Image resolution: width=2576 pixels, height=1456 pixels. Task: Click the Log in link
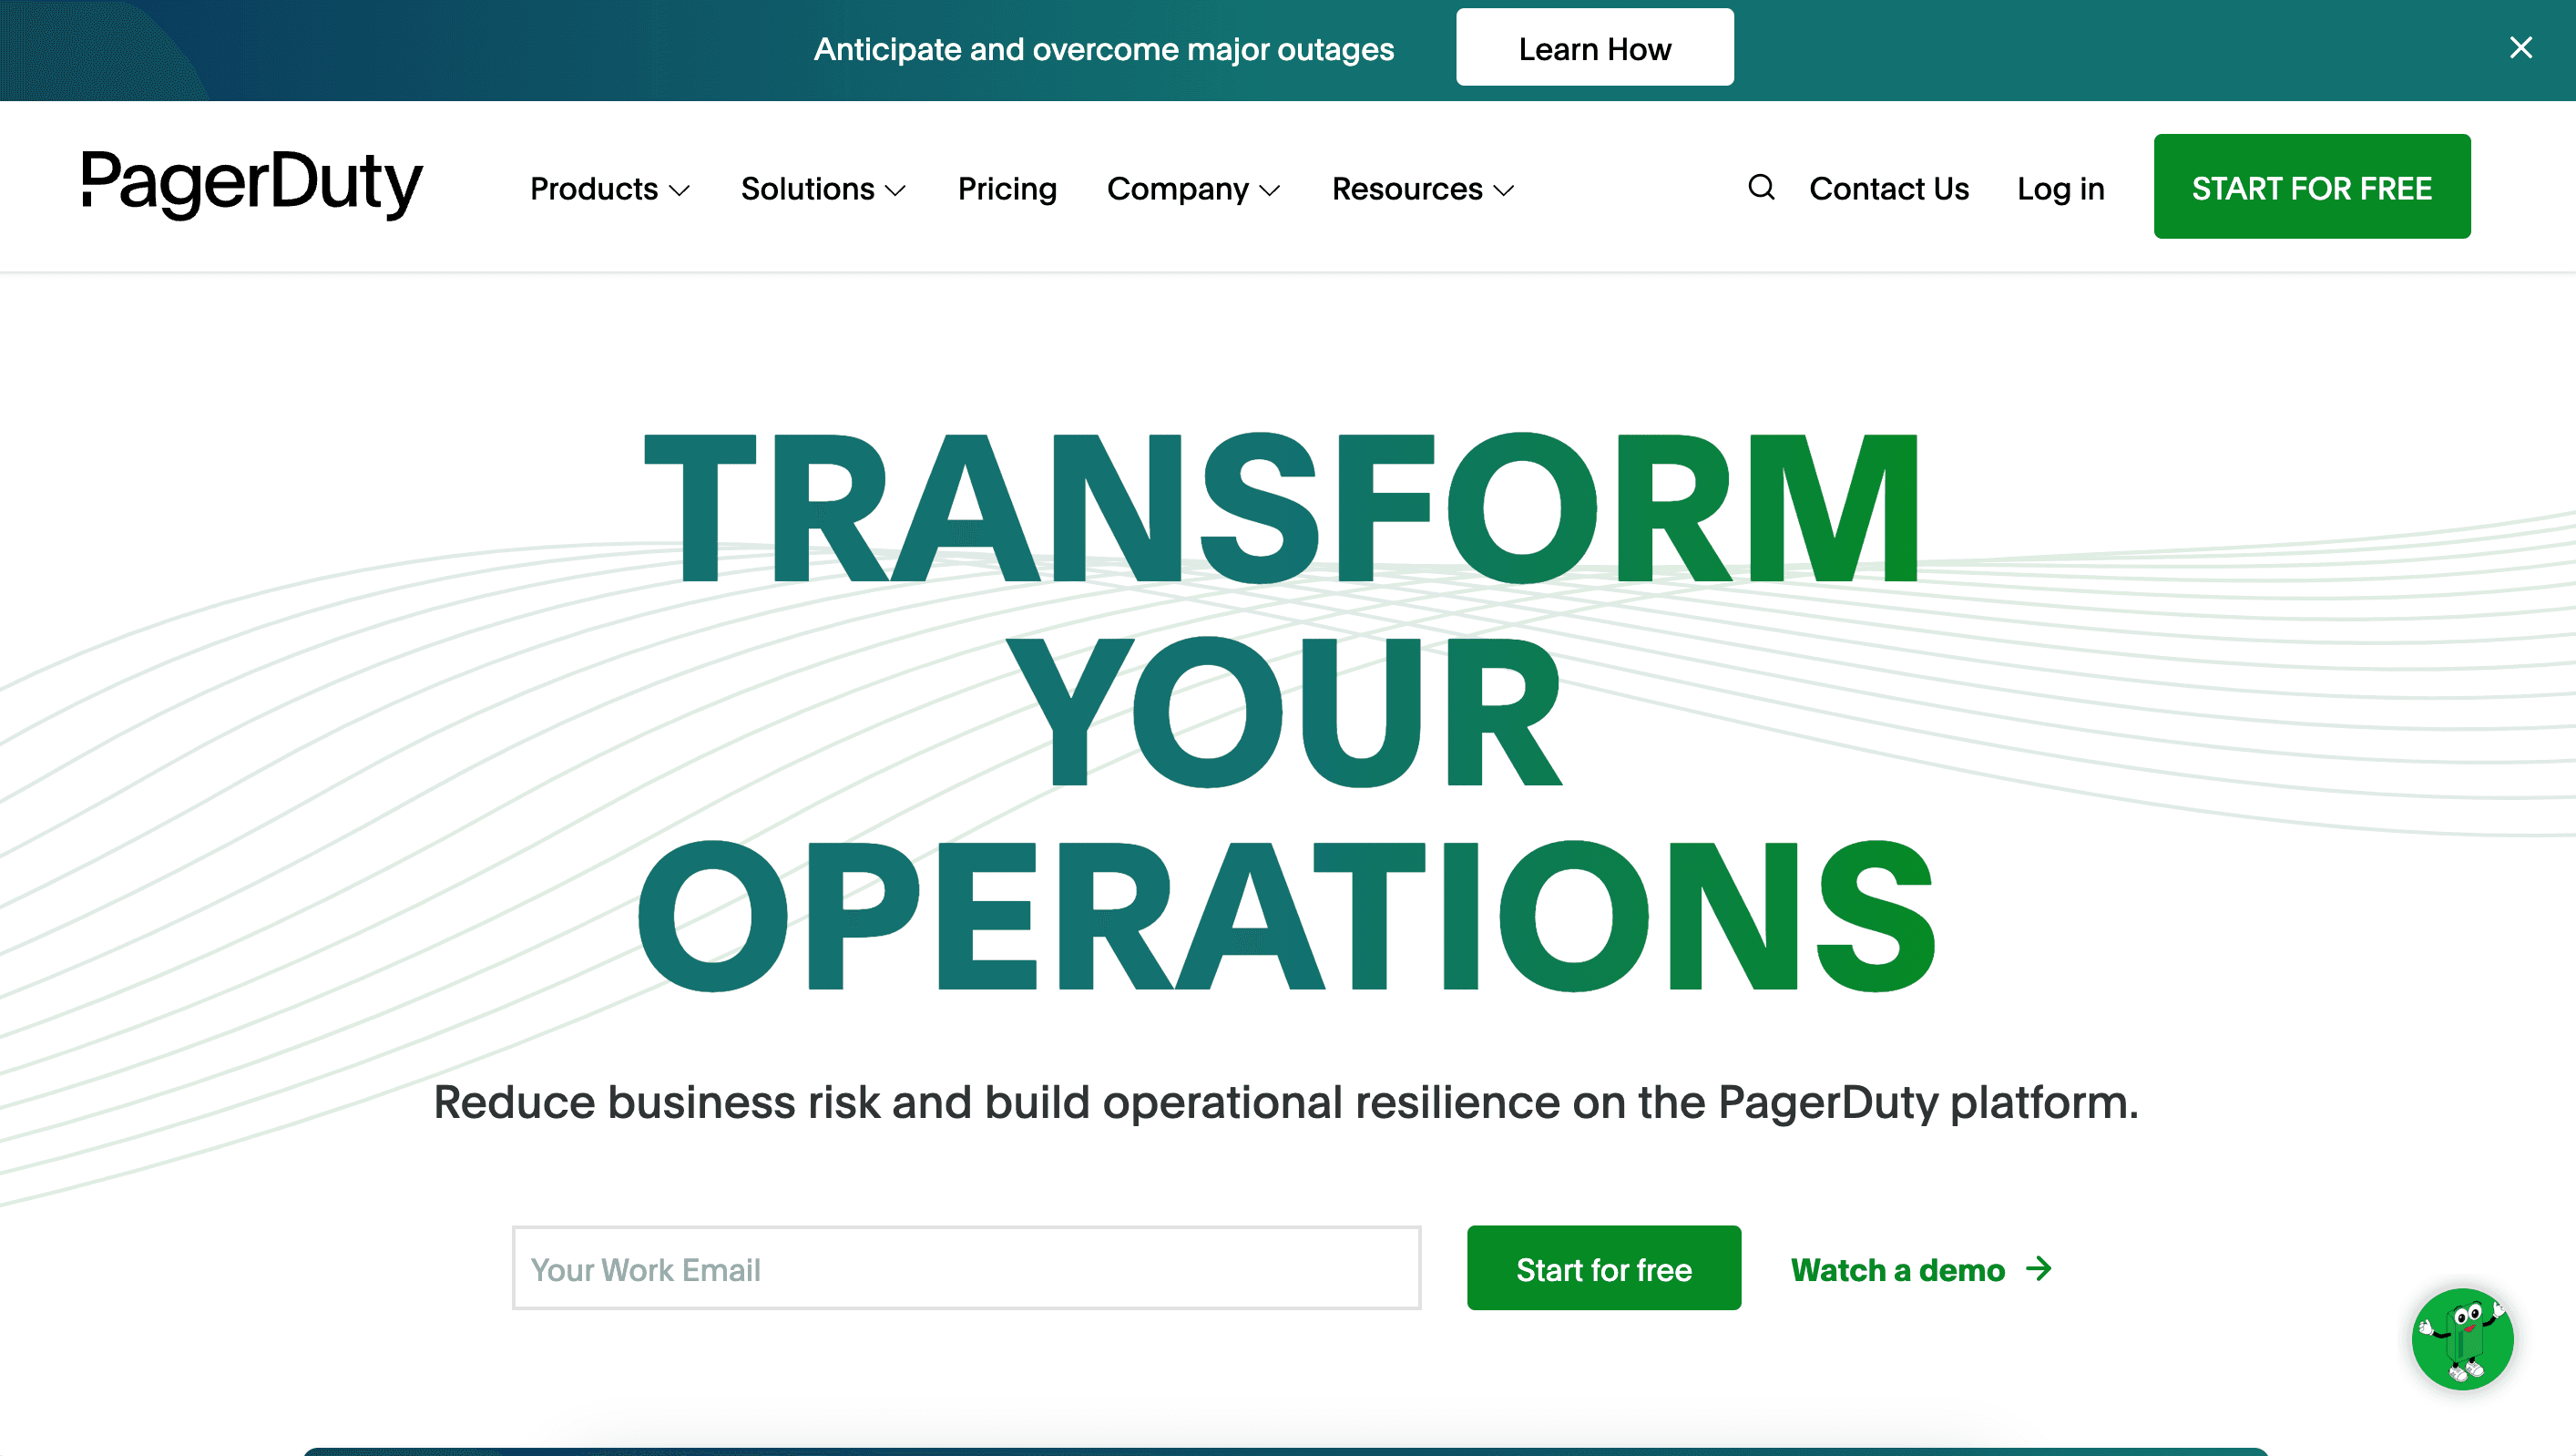point(2061,189)
